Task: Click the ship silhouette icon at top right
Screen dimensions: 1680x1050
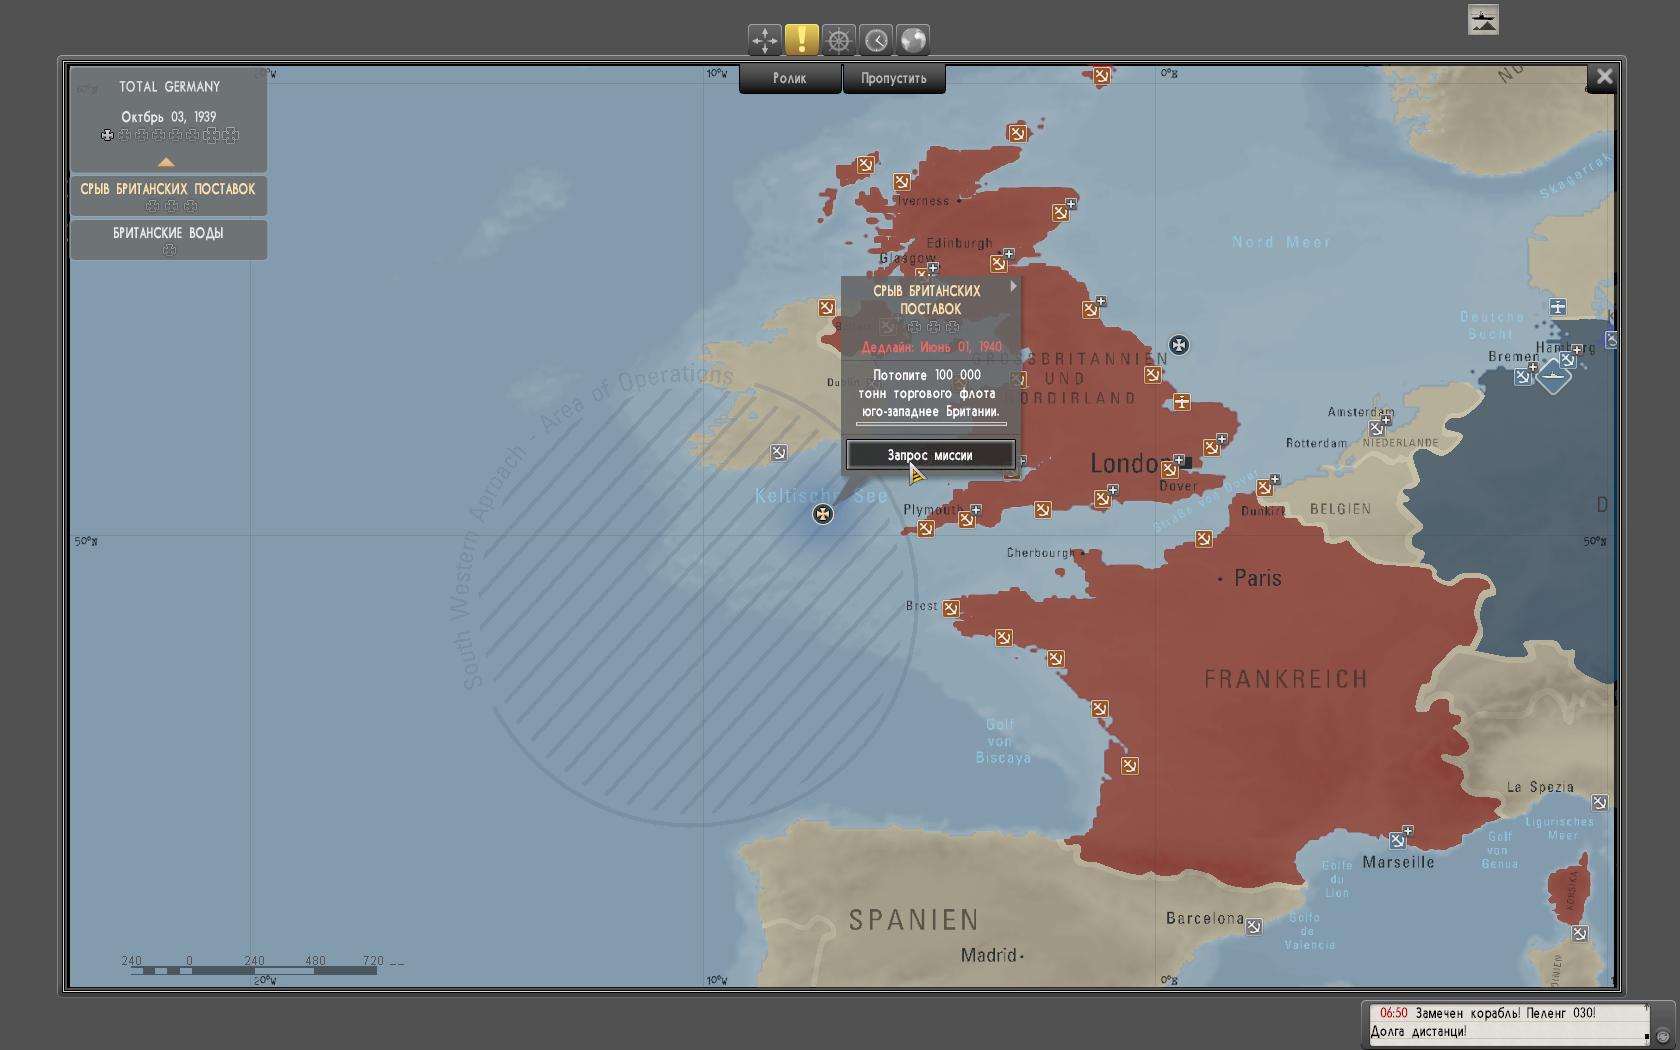Action: click(x=1483, y=19)
